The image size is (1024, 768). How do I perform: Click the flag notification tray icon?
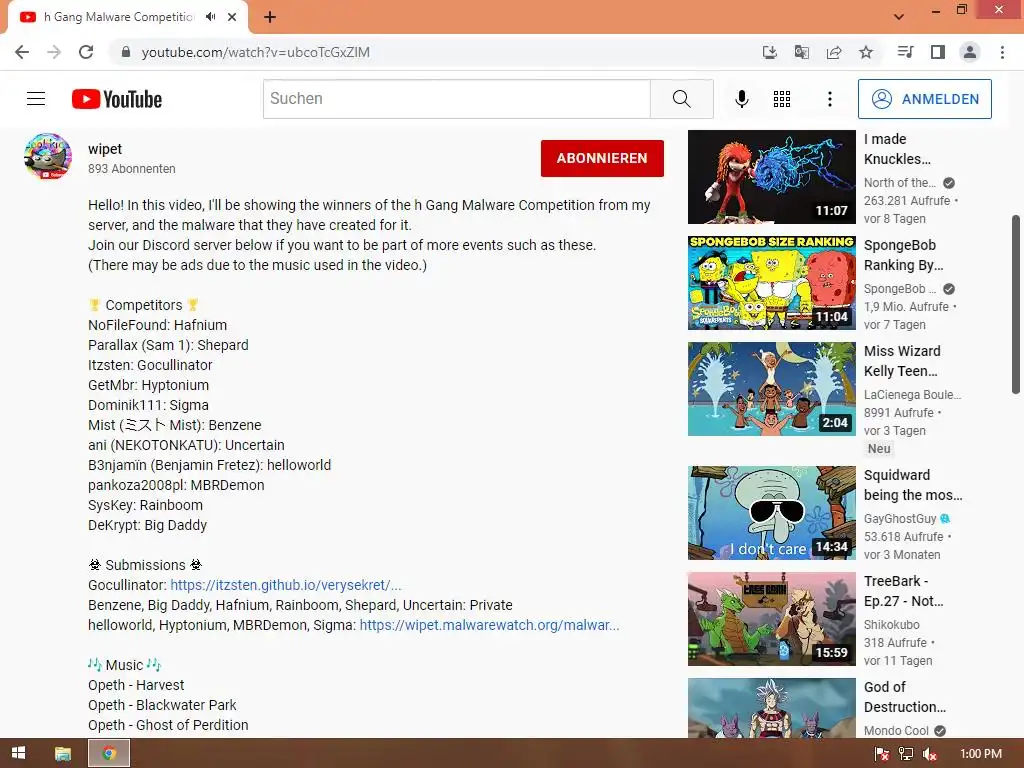pos(882,754)
